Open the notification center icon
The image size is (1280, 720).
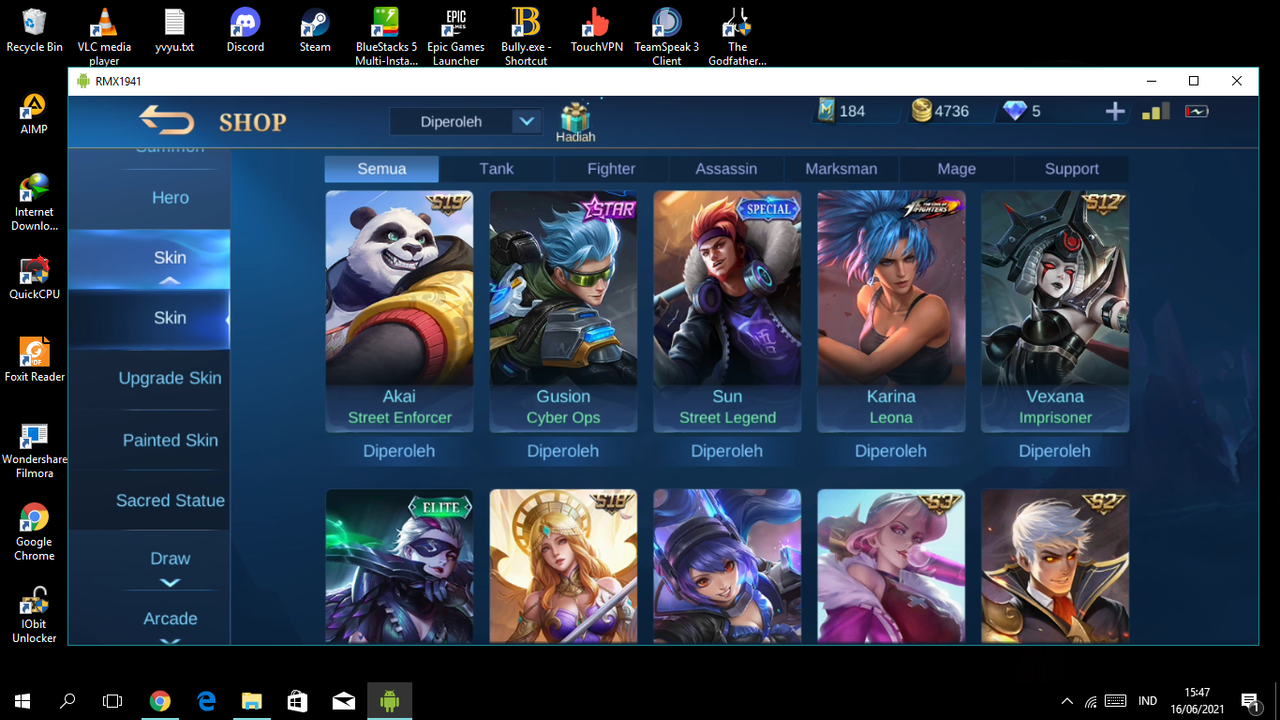coord(1250,701)
